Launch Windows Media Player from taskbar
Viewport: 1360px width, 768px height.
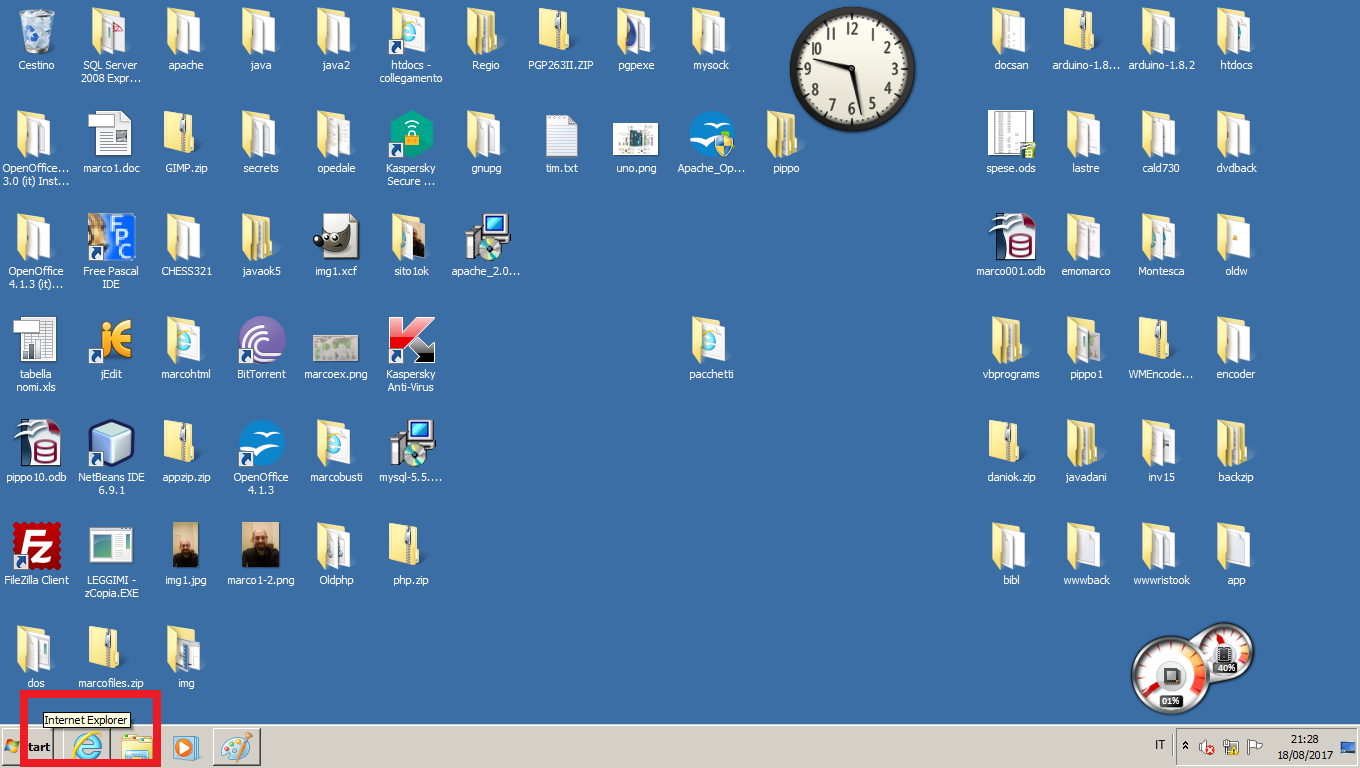186,747
